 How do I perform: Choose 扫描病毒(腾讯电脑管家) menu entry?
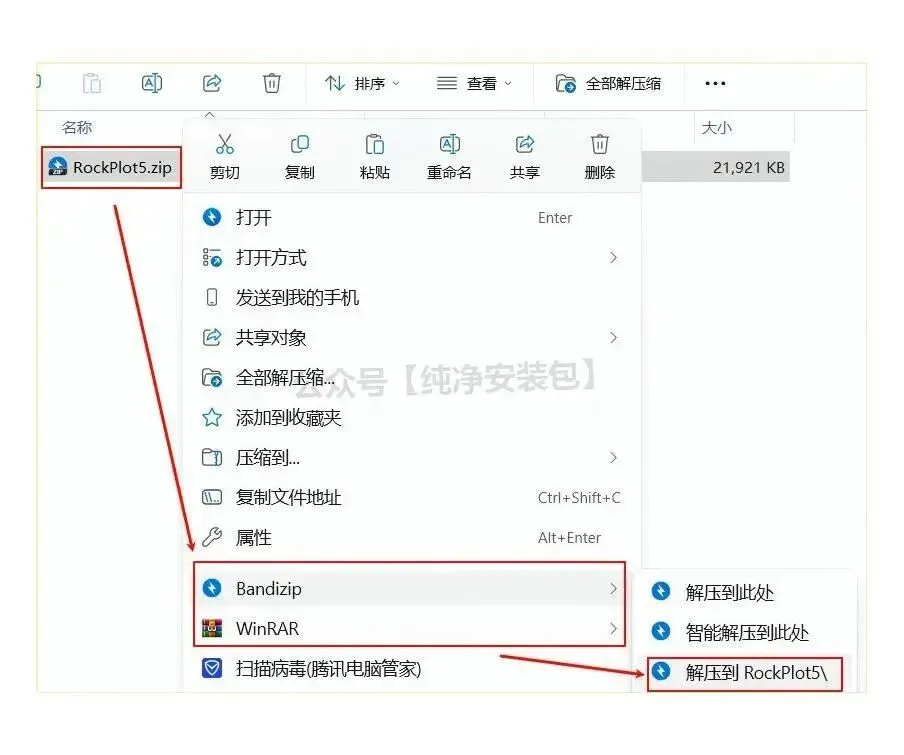pyautogui.click(x=412, y=669)
